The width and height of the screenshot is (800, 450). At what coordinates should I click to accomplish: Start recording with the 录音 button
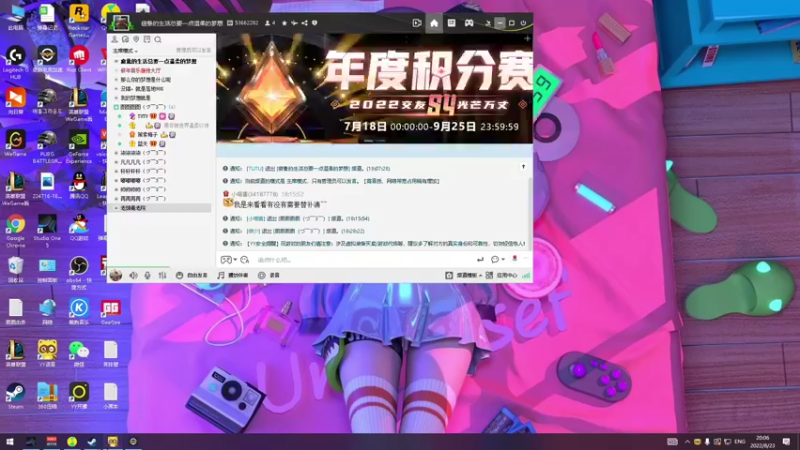269,276
